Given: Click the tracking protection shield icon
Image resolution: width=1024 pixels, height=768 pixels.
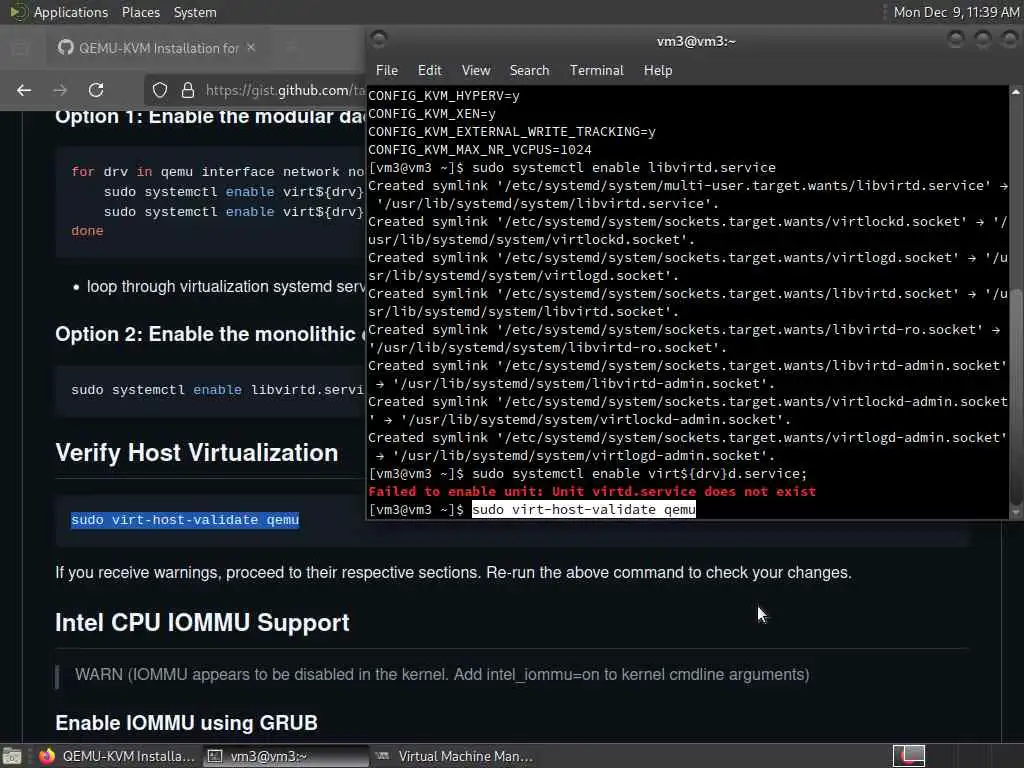Looking at the screenshot, I should (x=160, y=90).
